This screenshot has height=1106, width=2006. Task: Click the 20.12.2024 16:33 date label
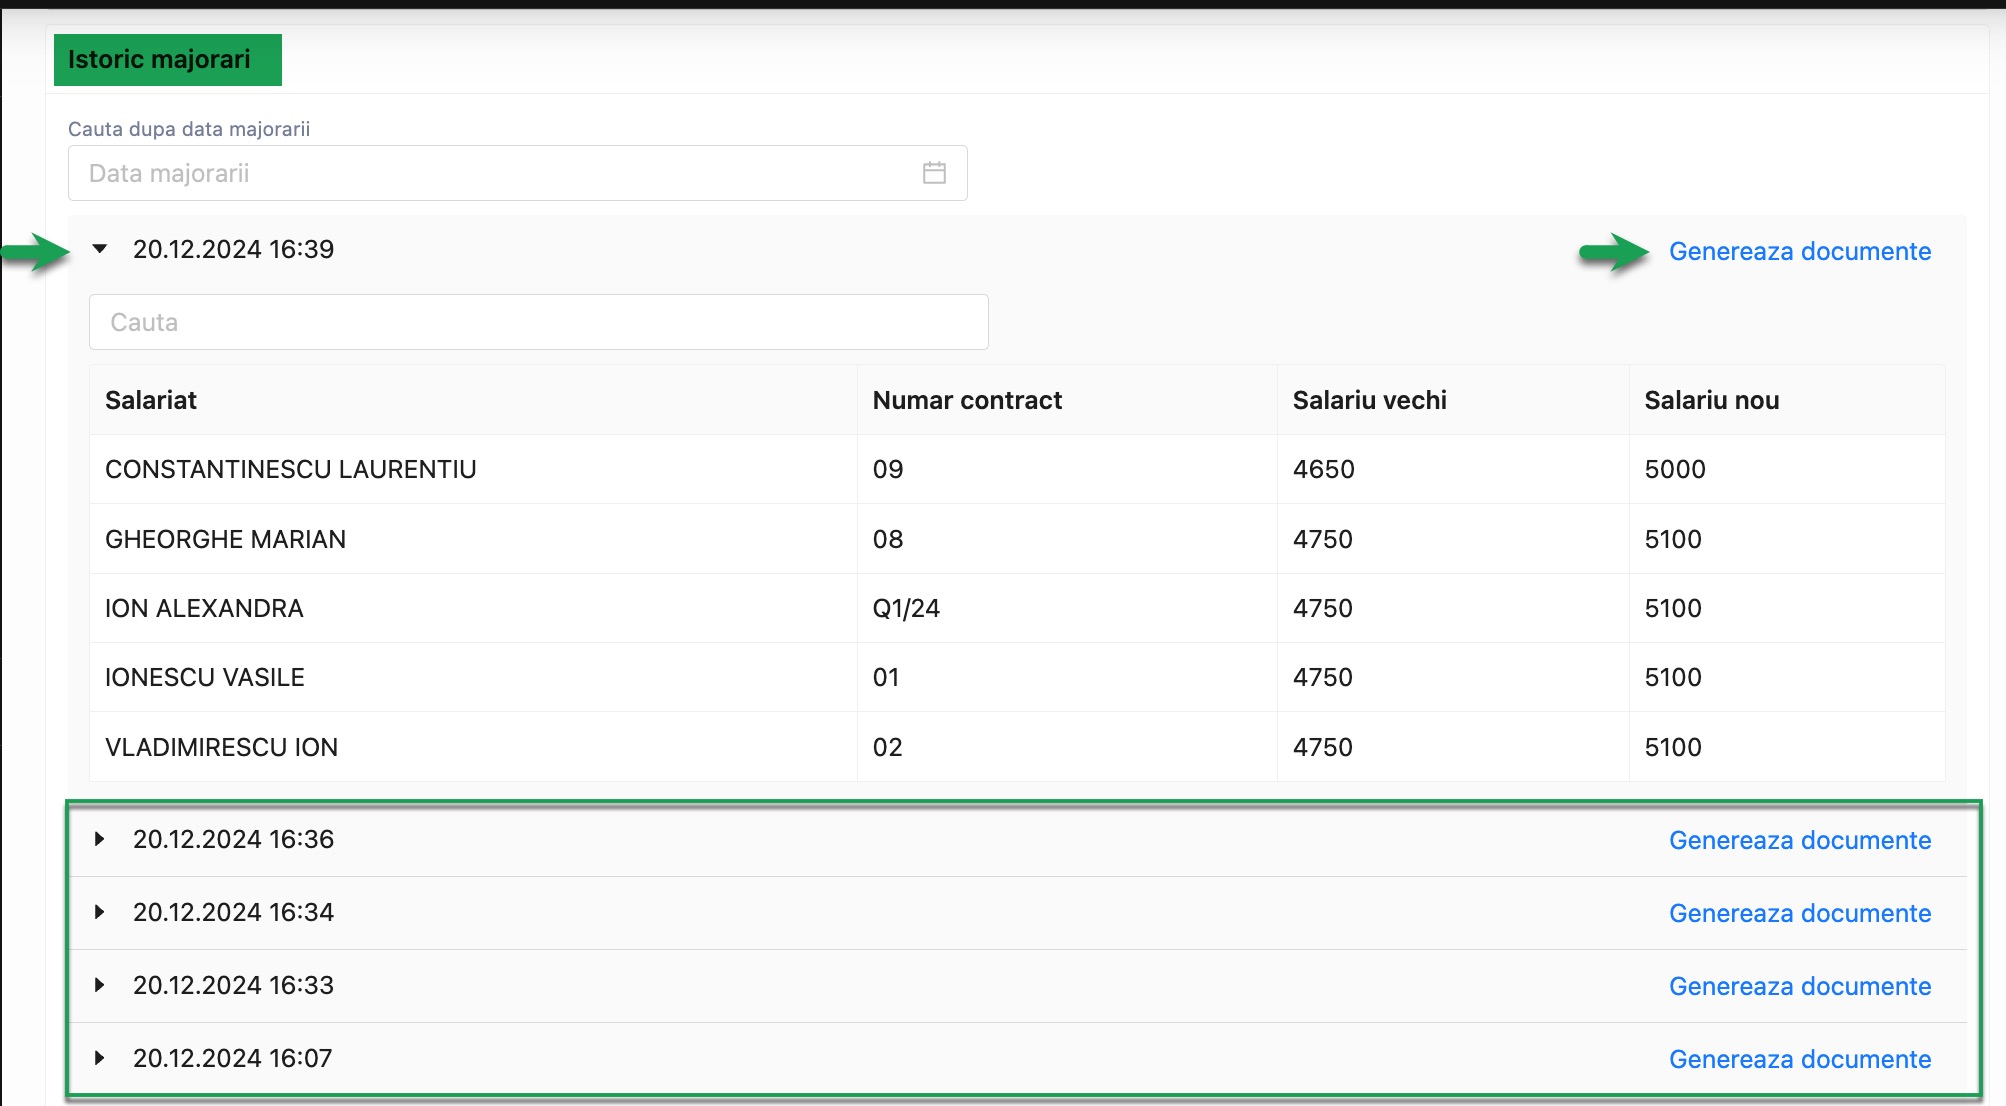(233, 985)
